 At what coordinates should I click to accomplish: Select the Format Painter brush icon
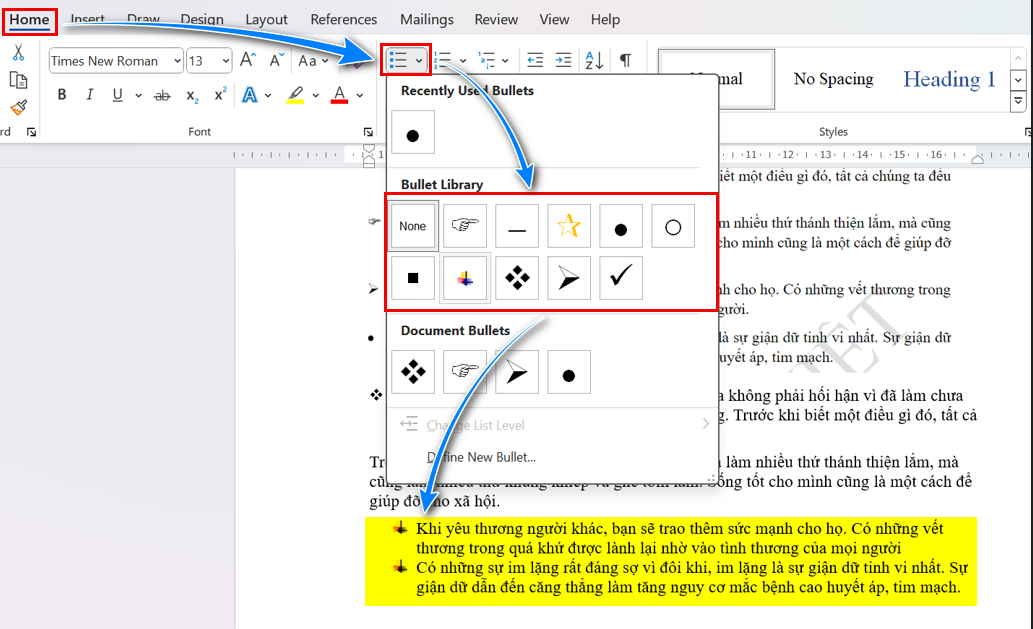coord(18,107)
